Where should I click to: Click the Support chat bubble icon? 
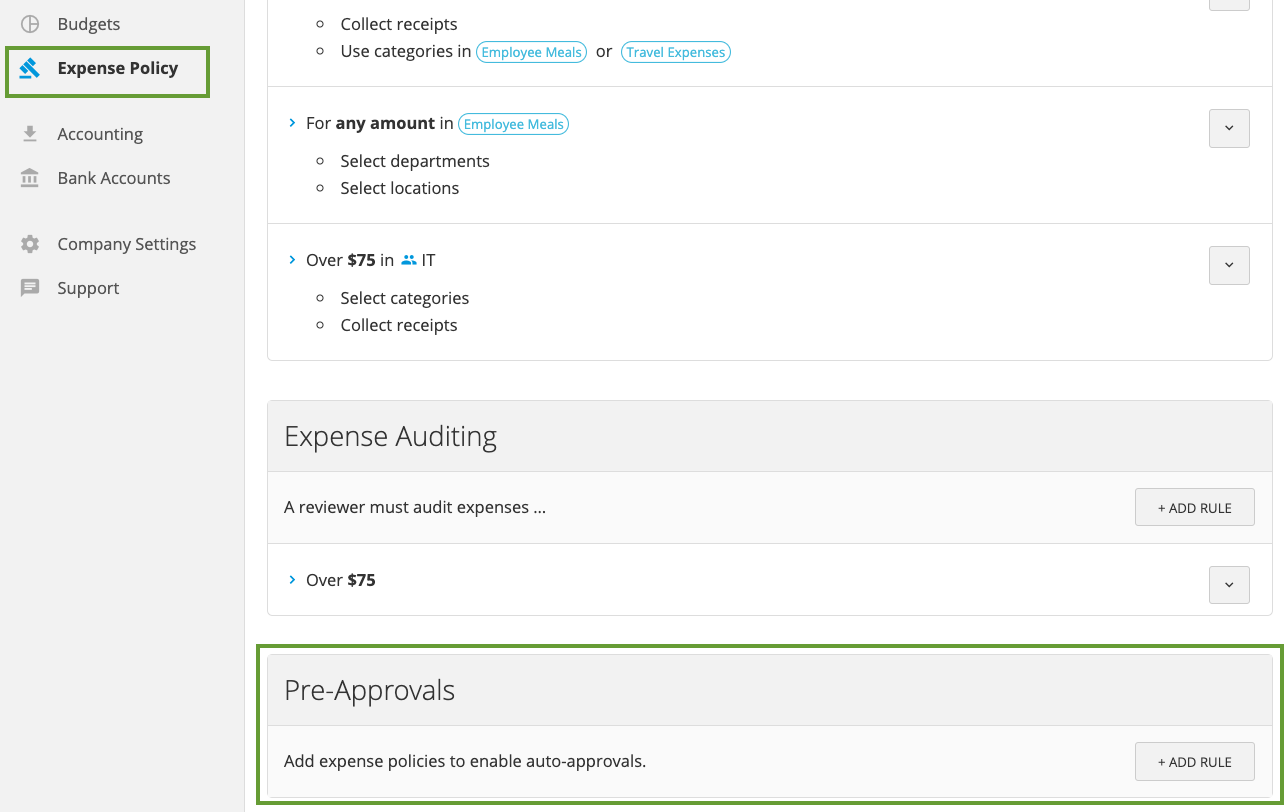tap(30, 288)
